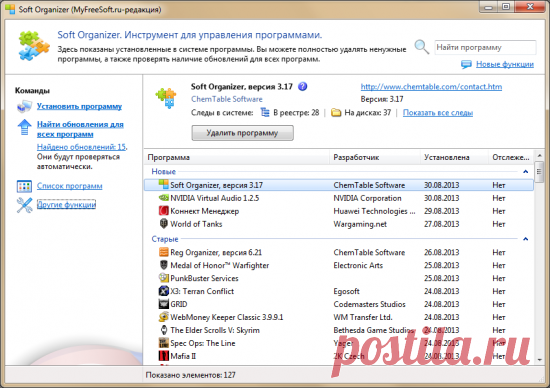The width and height of the screenshot is (550, 388).
Task: Click the Soft Organizer puzzle logo in header
Action: [34, 46]
